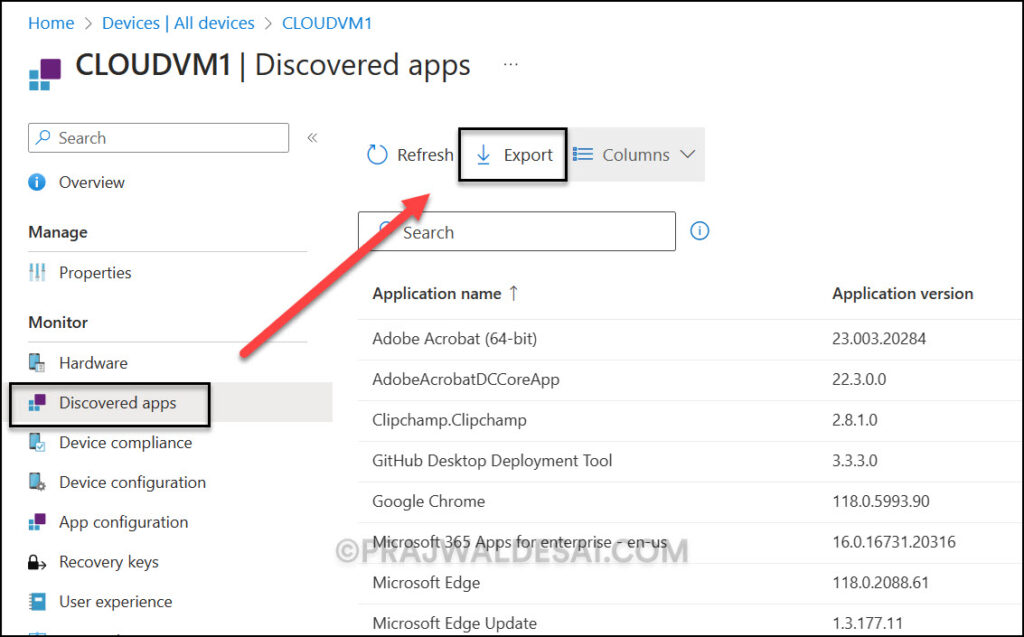This screenshot has height=637, width=1024.
Task: Go to Devices | All devices breadcrumb
Action: [x=178, y=23]
